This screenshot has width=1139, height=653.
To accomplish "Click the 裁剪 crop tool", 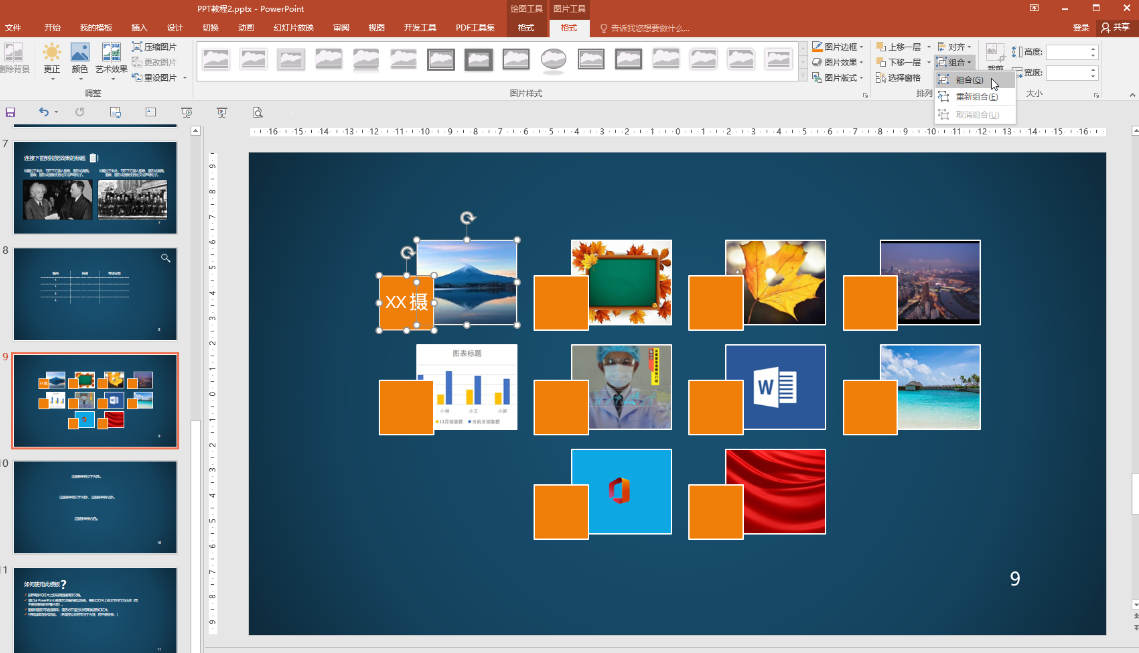I will coord(995,59).
